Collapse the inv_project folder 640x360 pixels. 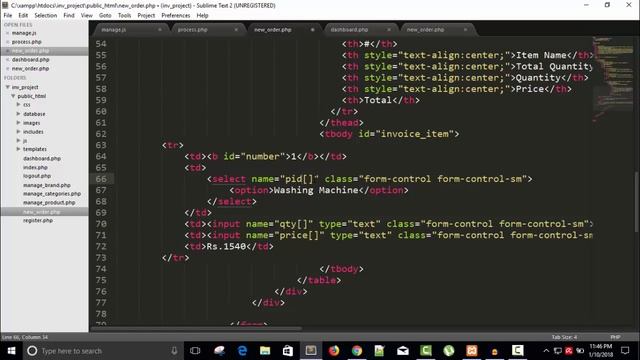(x=7, y=87)
